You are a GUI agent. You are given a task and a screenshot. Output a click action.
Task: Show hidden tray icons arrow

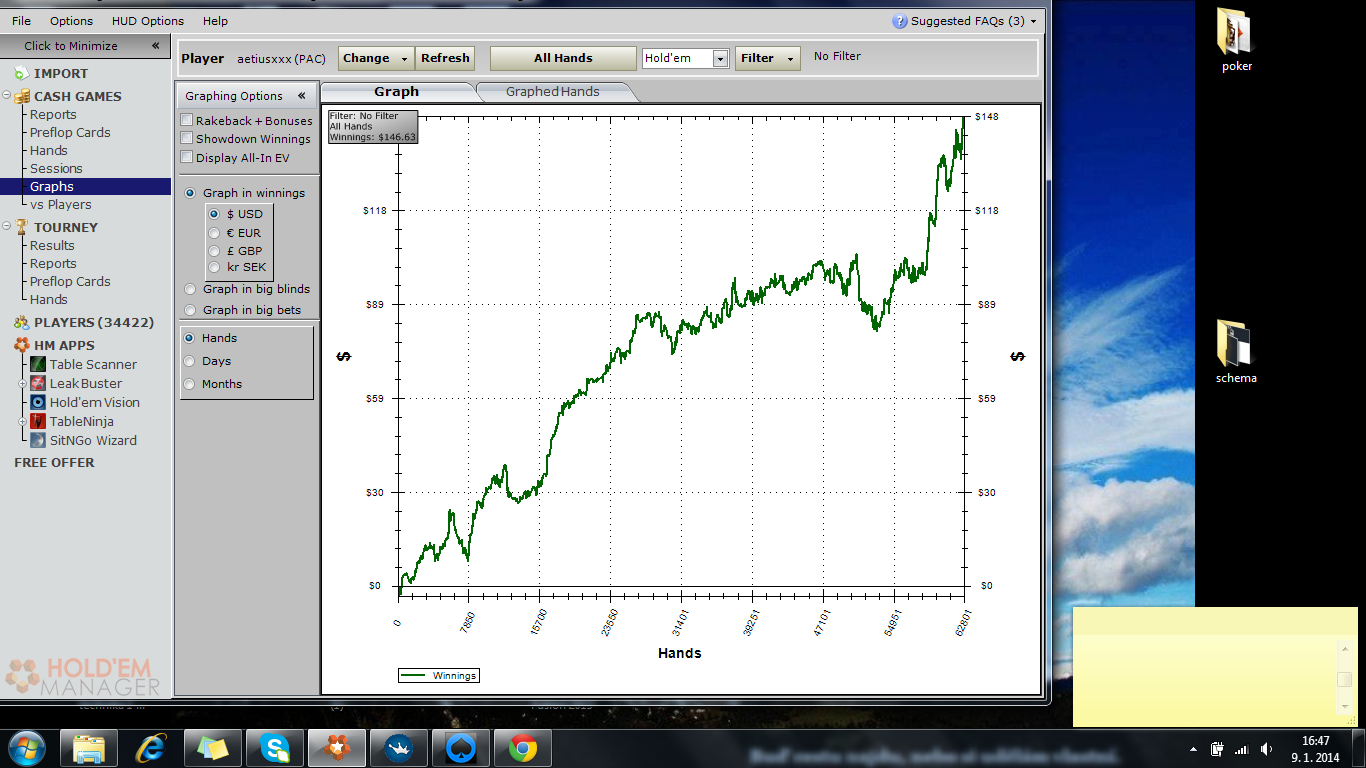[1193, 749]
